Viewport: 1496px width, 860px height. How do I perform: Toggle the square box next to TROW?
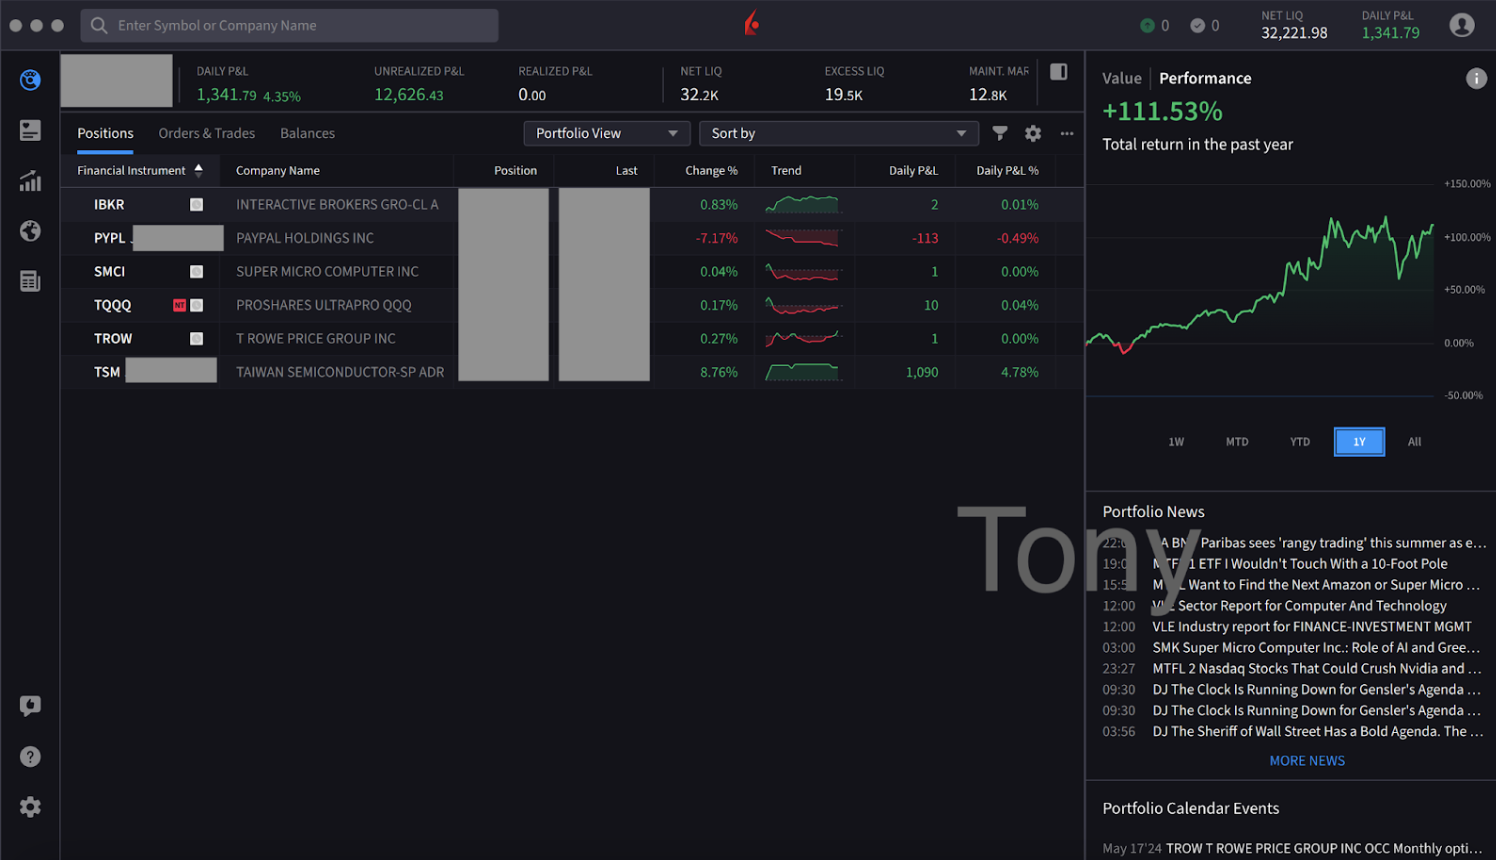tap(197, 338)
